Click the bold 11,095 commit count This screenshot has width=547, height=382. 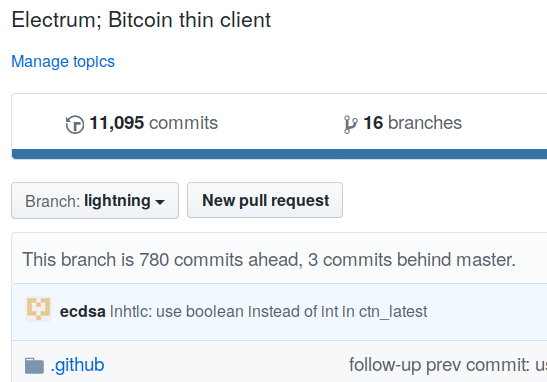point(117,123)
